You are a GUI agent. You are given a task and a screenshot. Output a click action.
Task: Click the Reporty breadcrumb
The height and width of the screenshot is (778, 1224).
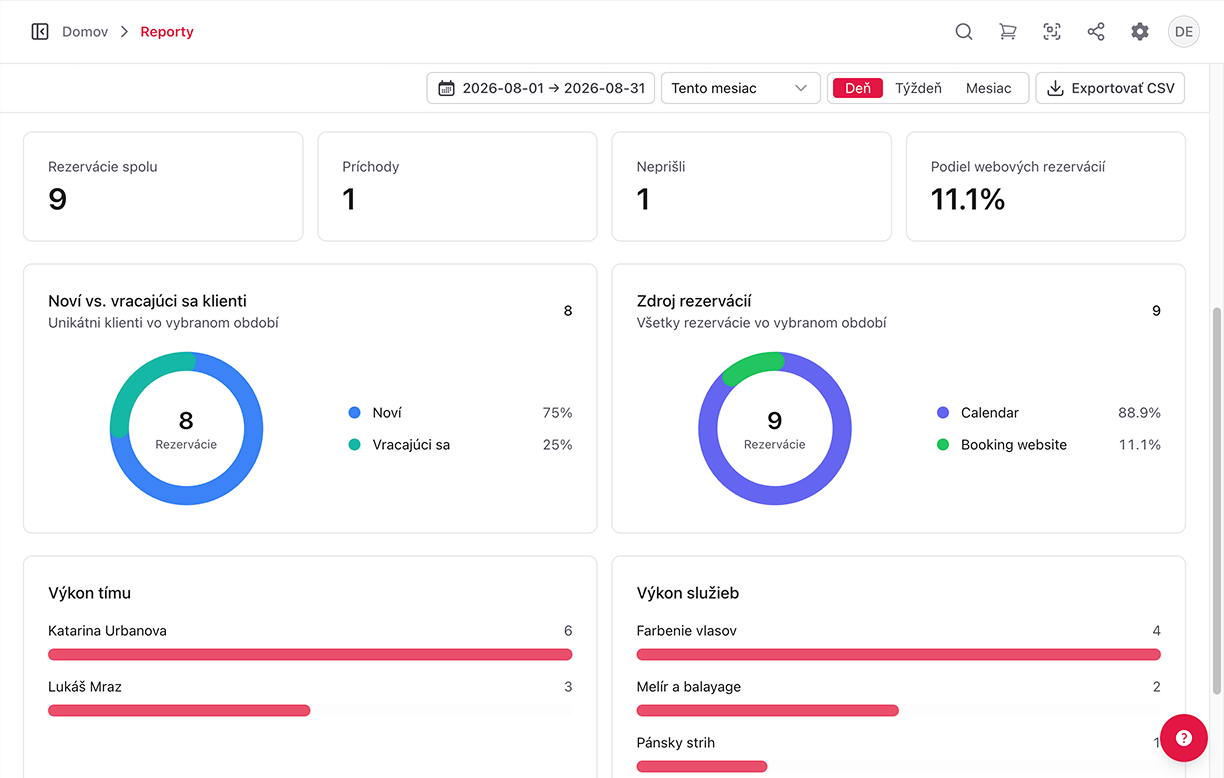coord(167,32)
